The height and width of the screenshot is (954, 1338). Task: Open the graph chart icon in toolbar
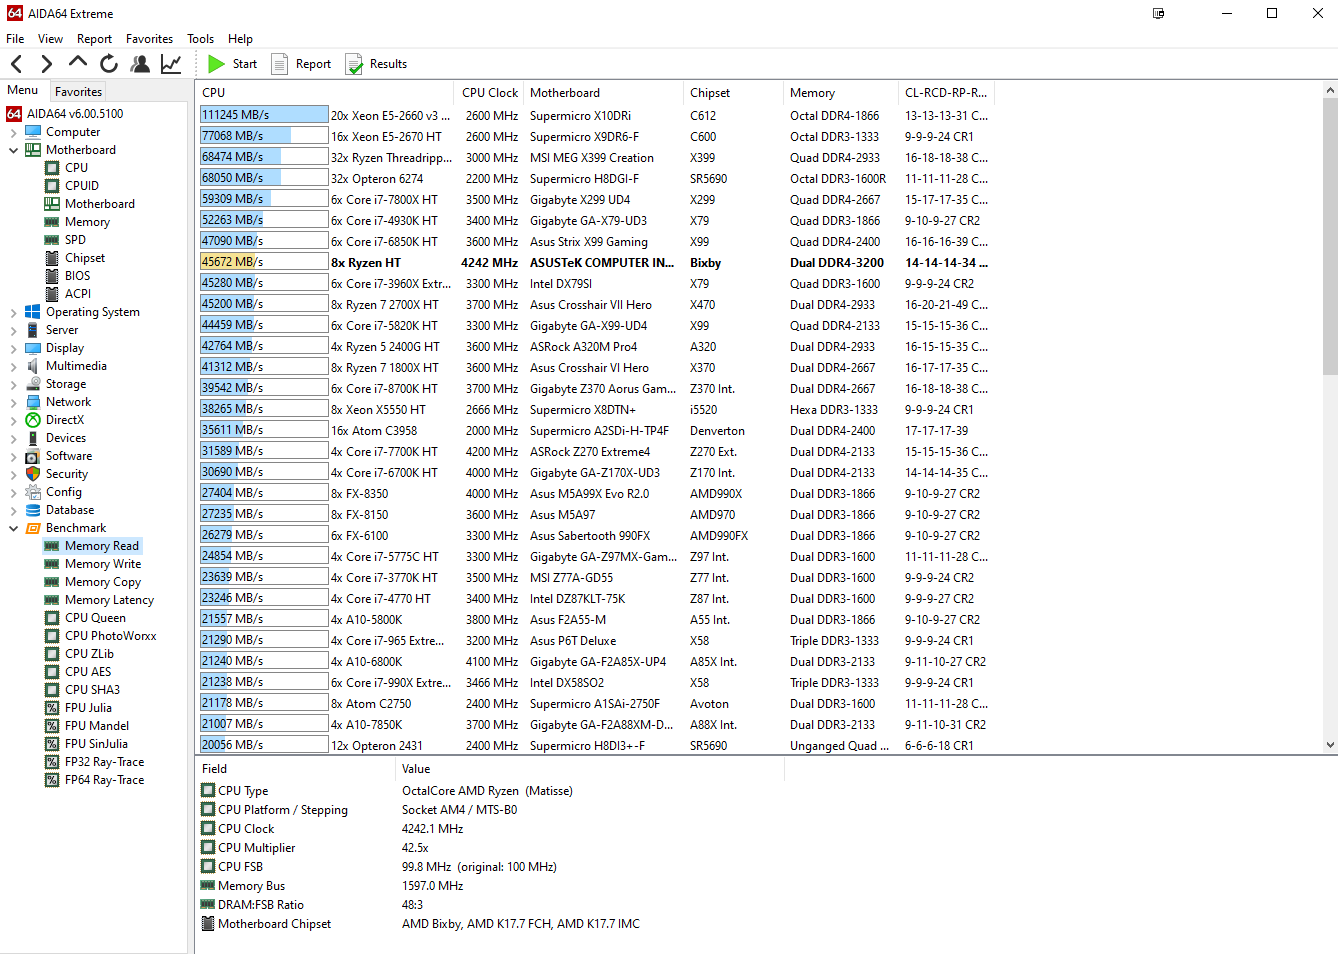point(171,64)
